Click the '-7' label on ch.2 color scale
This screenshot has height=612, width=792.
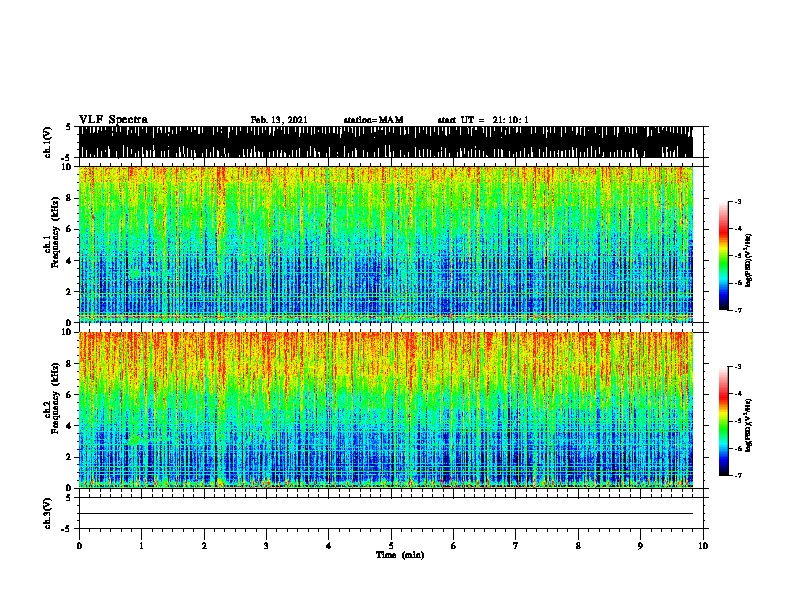click(737, 475)
